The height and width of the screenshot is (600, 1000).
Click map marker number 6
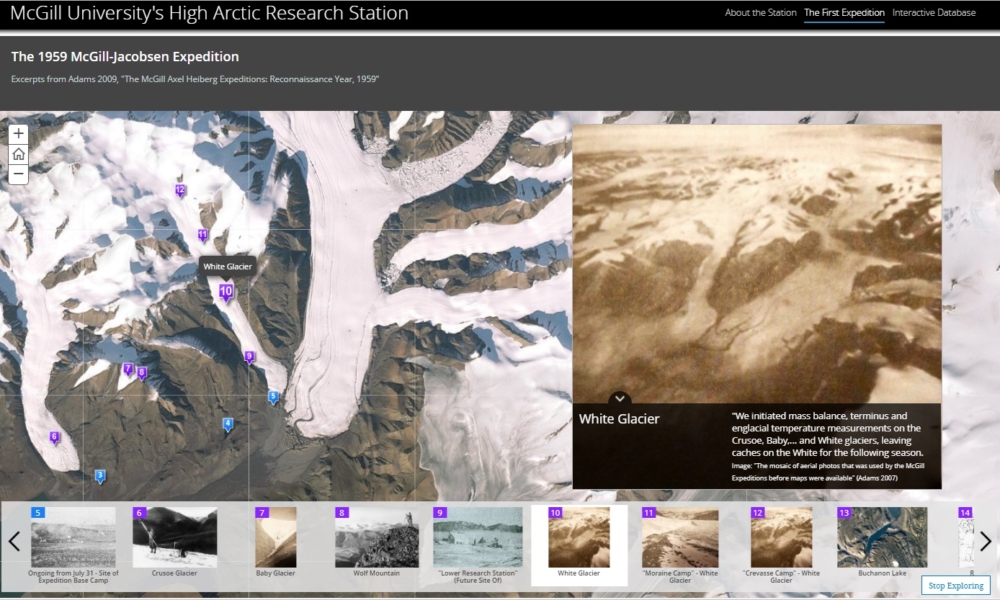[55, 437]
